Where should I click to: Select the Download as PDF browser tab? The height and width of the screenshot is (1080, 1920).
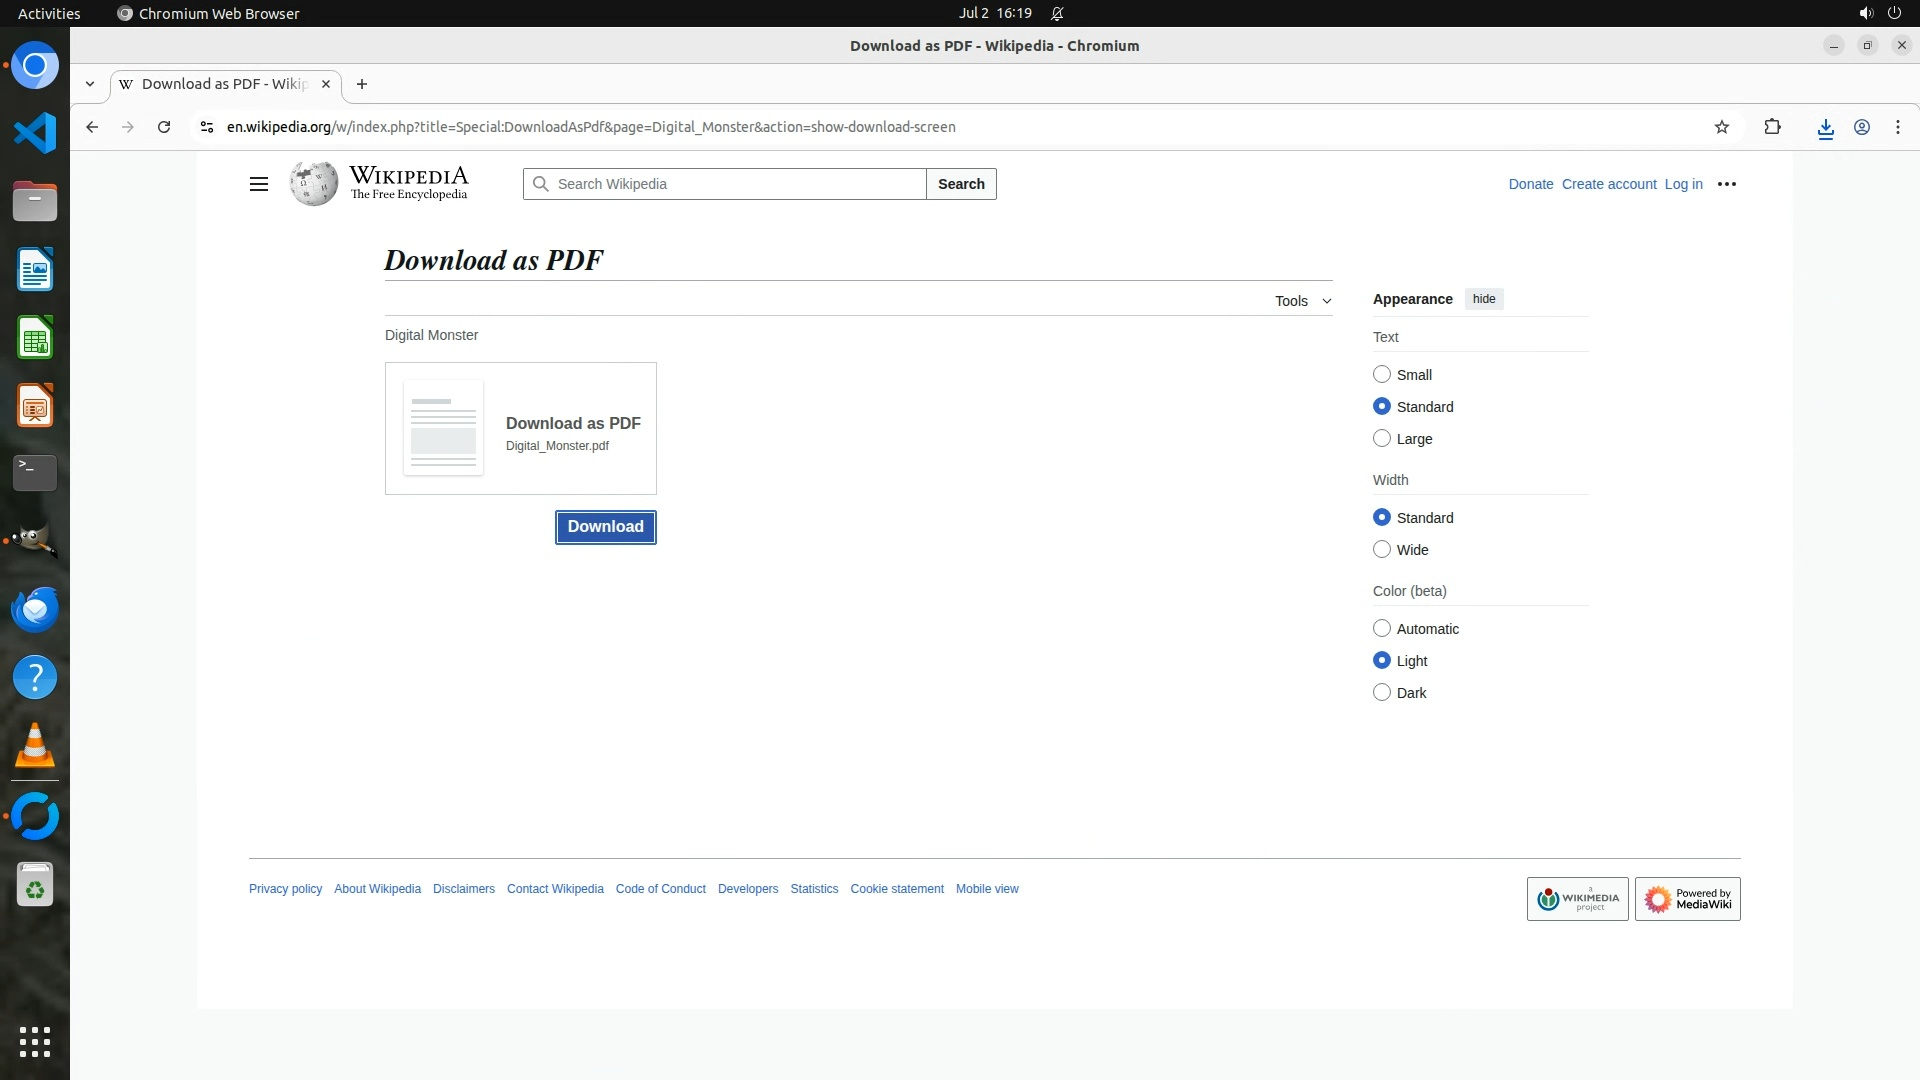pyautogui.click(x=224, y=84)
